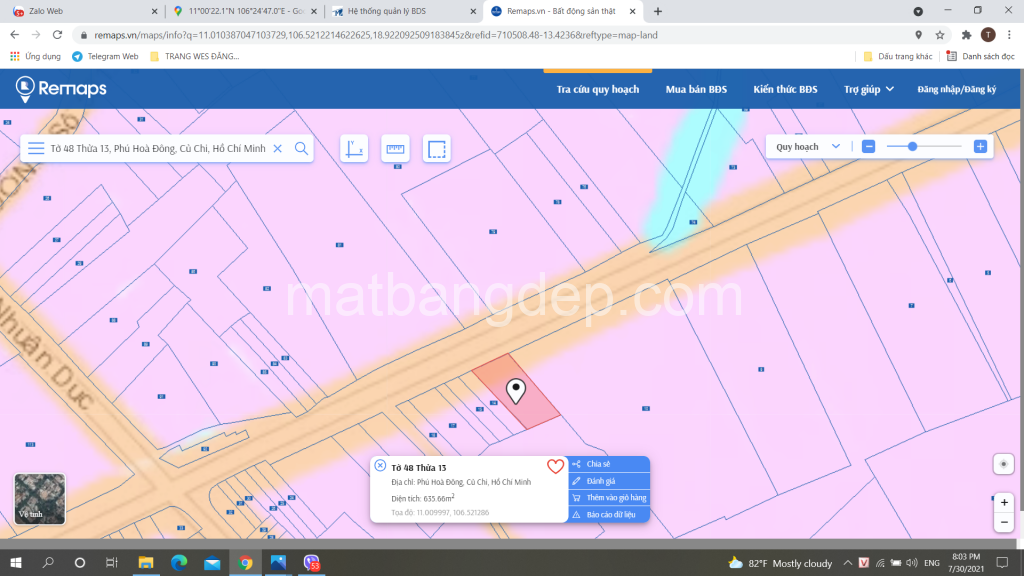The width and height of the screenshot is (1024, 576).
Task: Click the magnifier search icon
Action: [x=301, y=148]
